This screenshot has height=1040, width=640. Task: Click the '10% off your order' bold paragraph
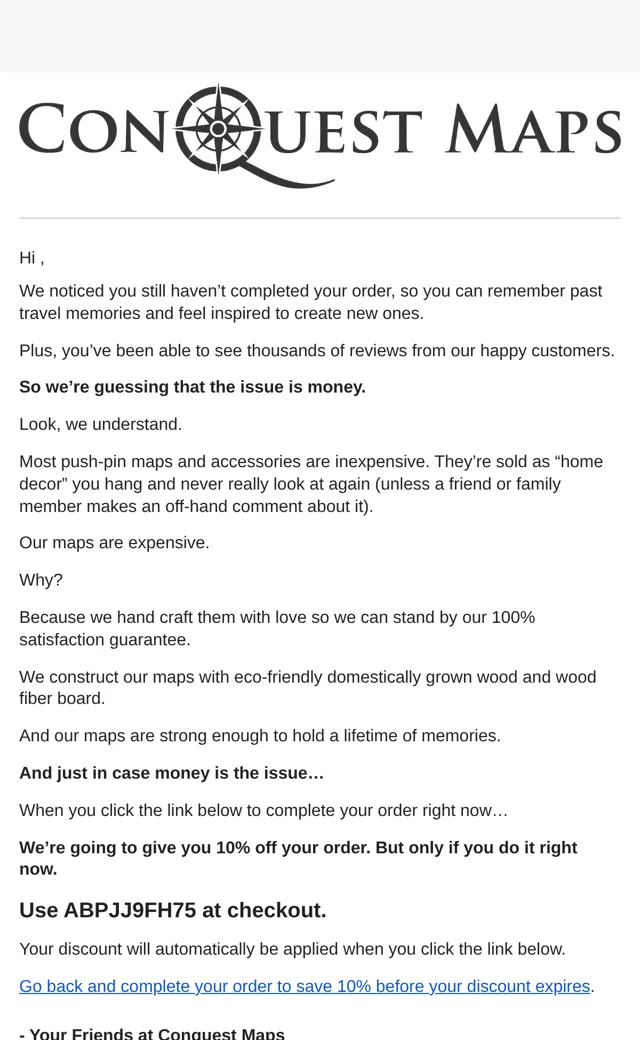pyautogui.click(x=298, y=858)
